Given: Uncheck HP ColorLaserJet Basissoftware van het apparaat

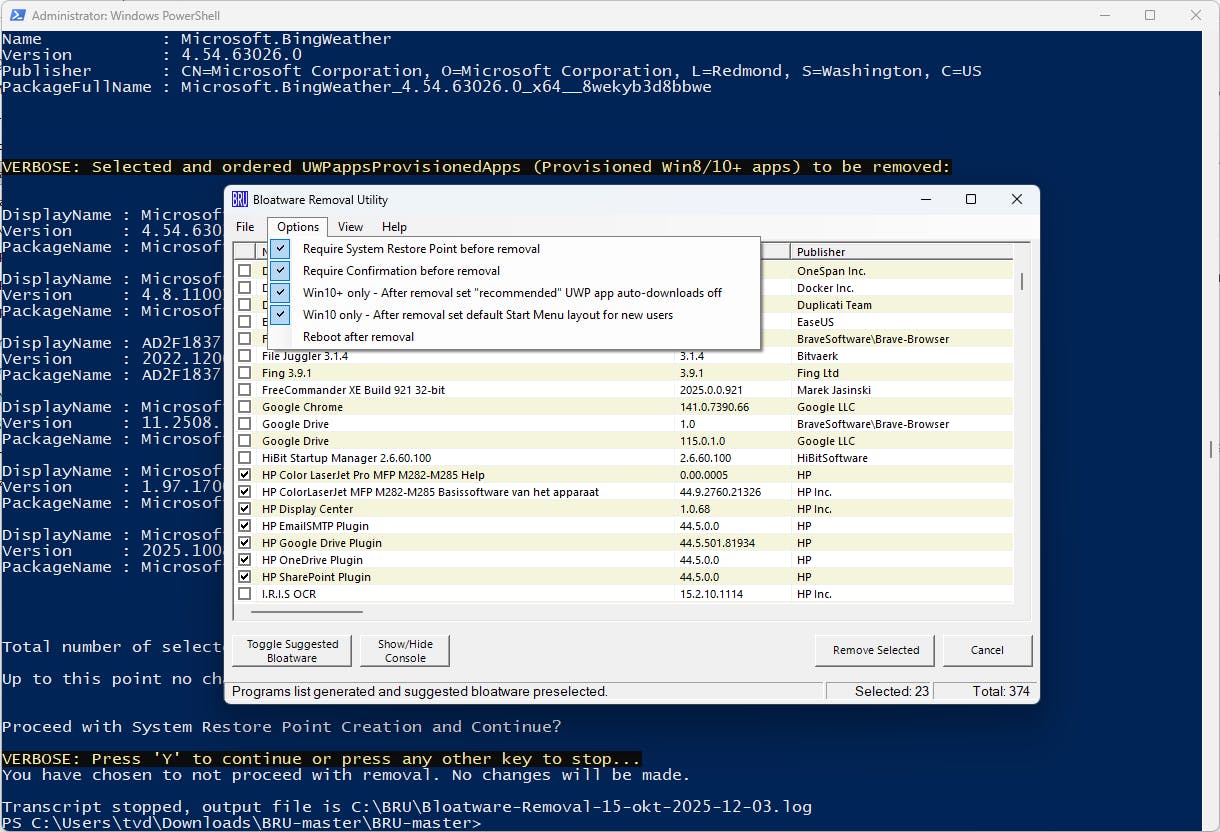Looking at the screenshot, I should pos(245,492).
